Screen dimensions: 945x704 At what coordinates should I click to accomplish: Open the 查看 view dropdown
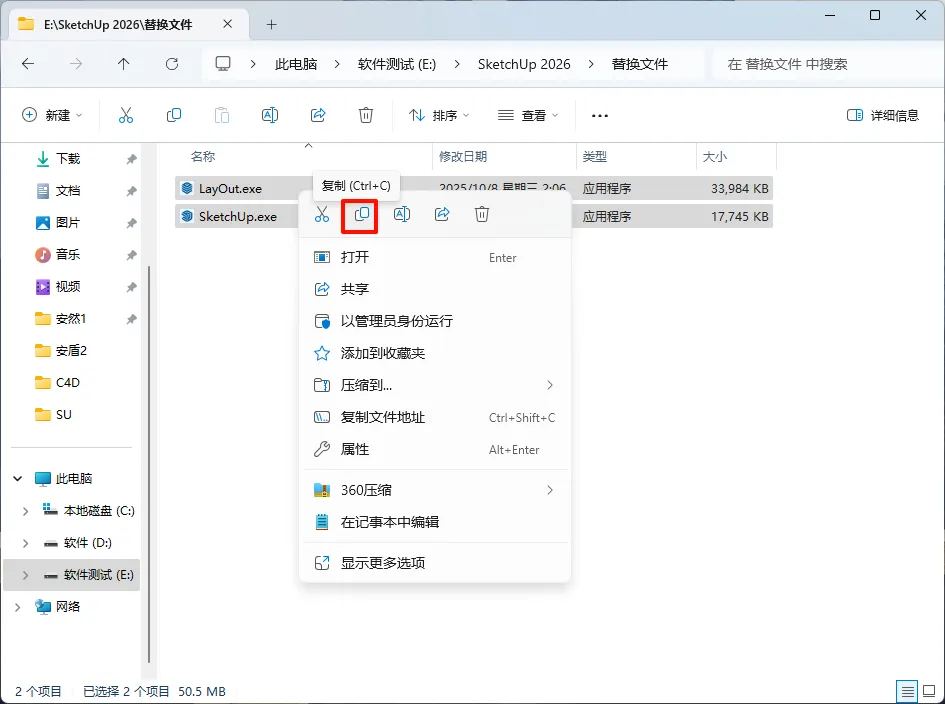(x=529, y=115)
